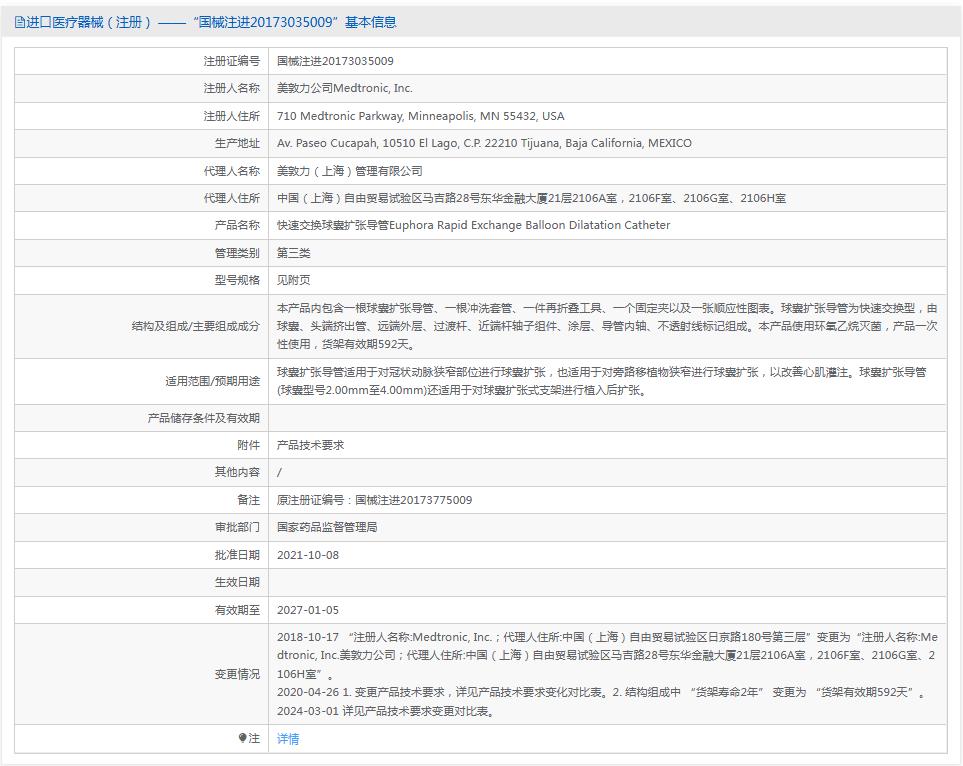Select the 产品技术要求 value

tap(310, 445)
